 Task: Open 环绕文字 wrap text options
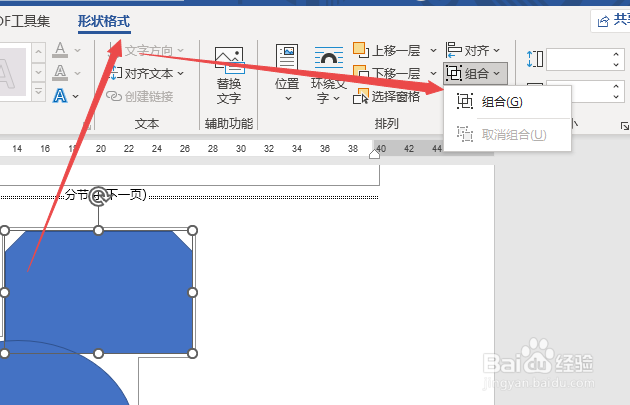(x=328, y=75)
